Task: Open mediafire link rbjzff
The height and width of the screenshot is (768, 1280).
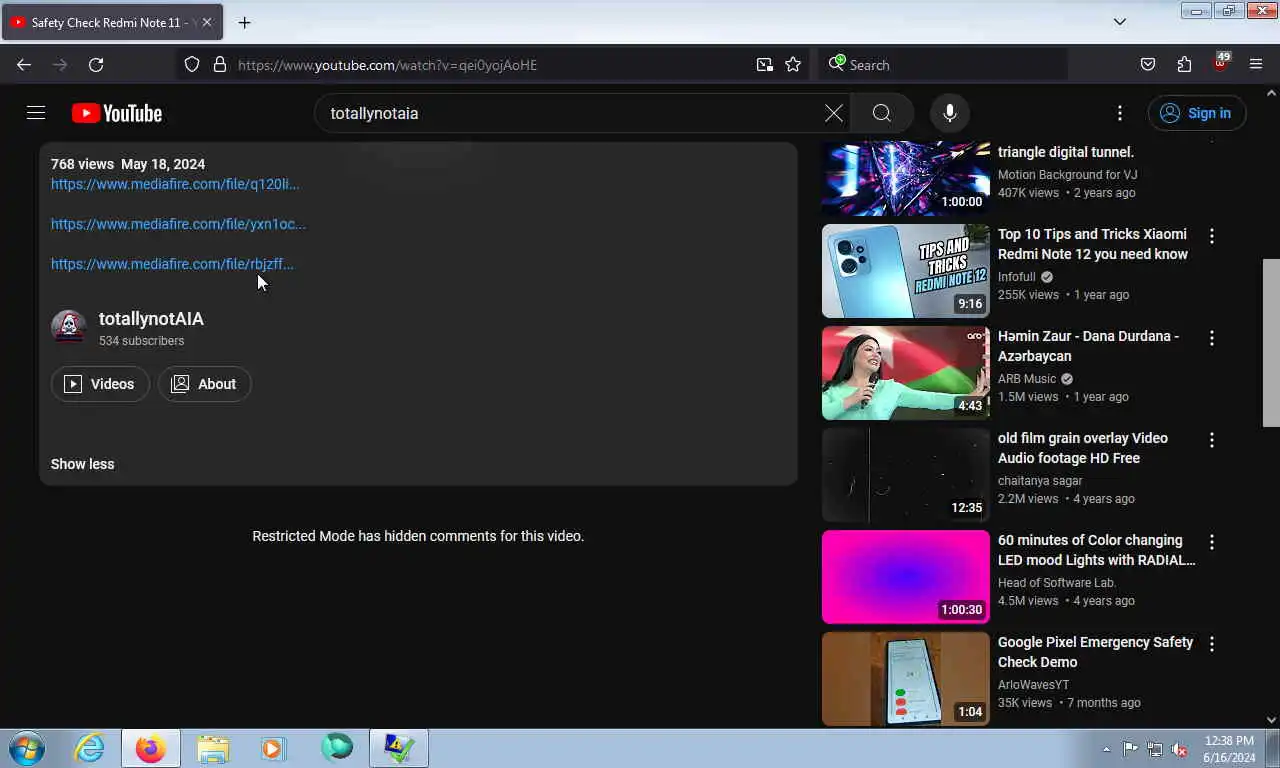Action: (172, 264)
